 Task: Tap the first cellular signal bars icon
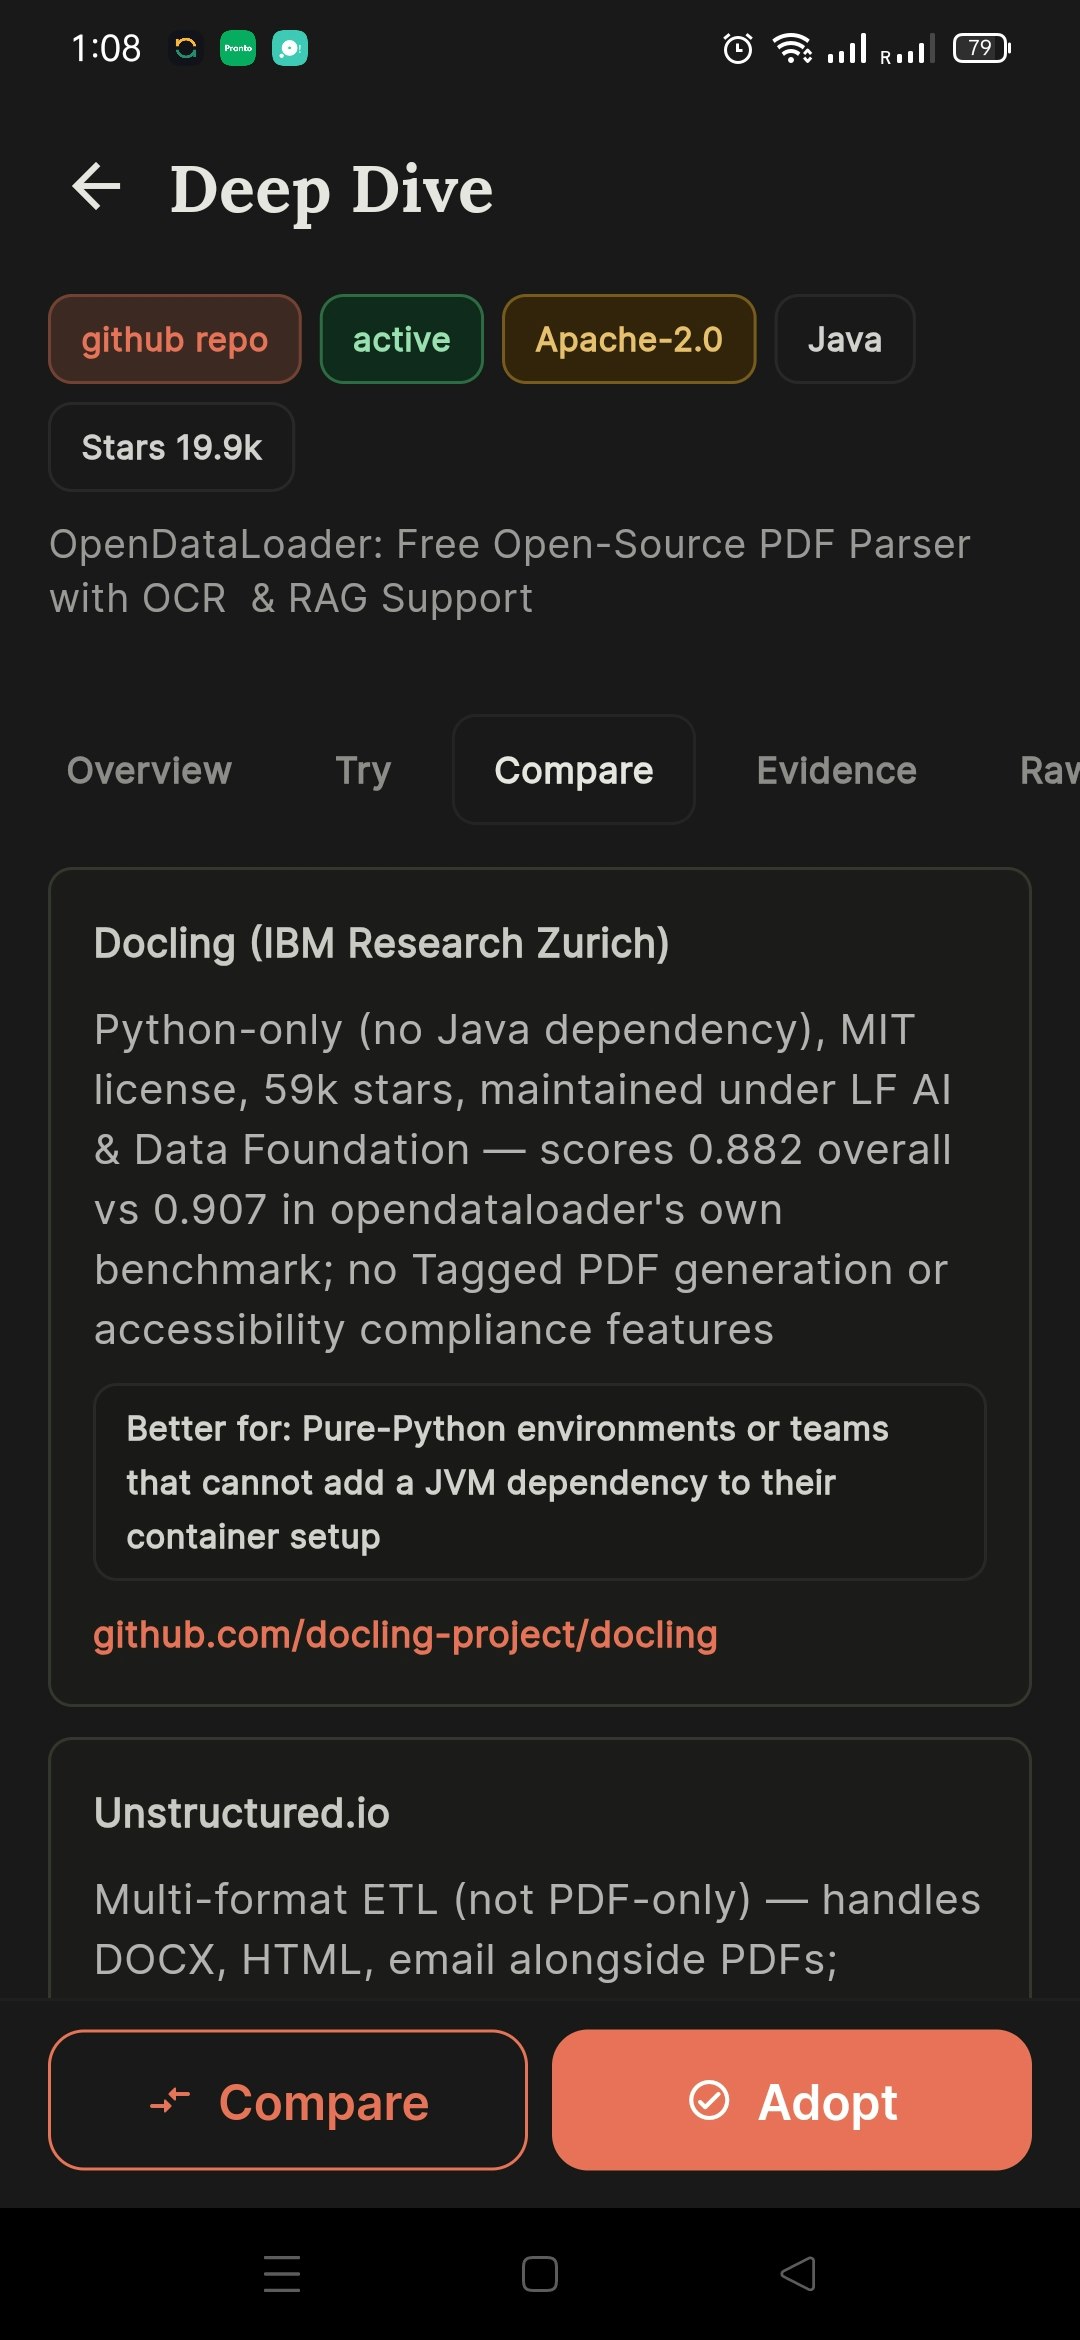coord(846,48)
